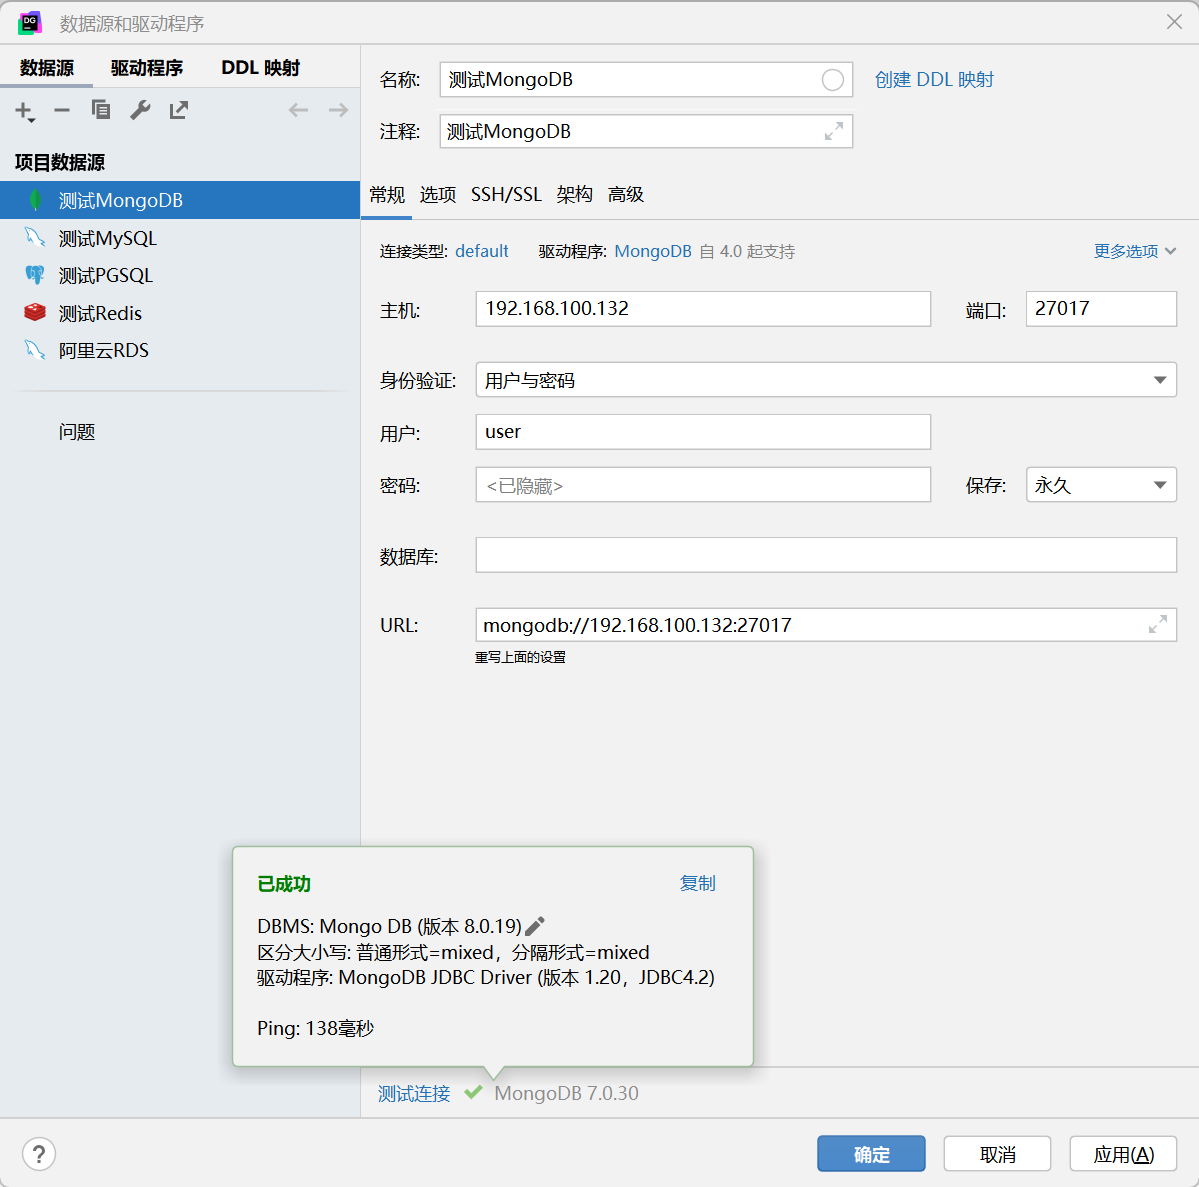This screenshot has height=1187, width=1199.
Task: Click the DataGrip app logo in title bar
Action: click(30, 23)
